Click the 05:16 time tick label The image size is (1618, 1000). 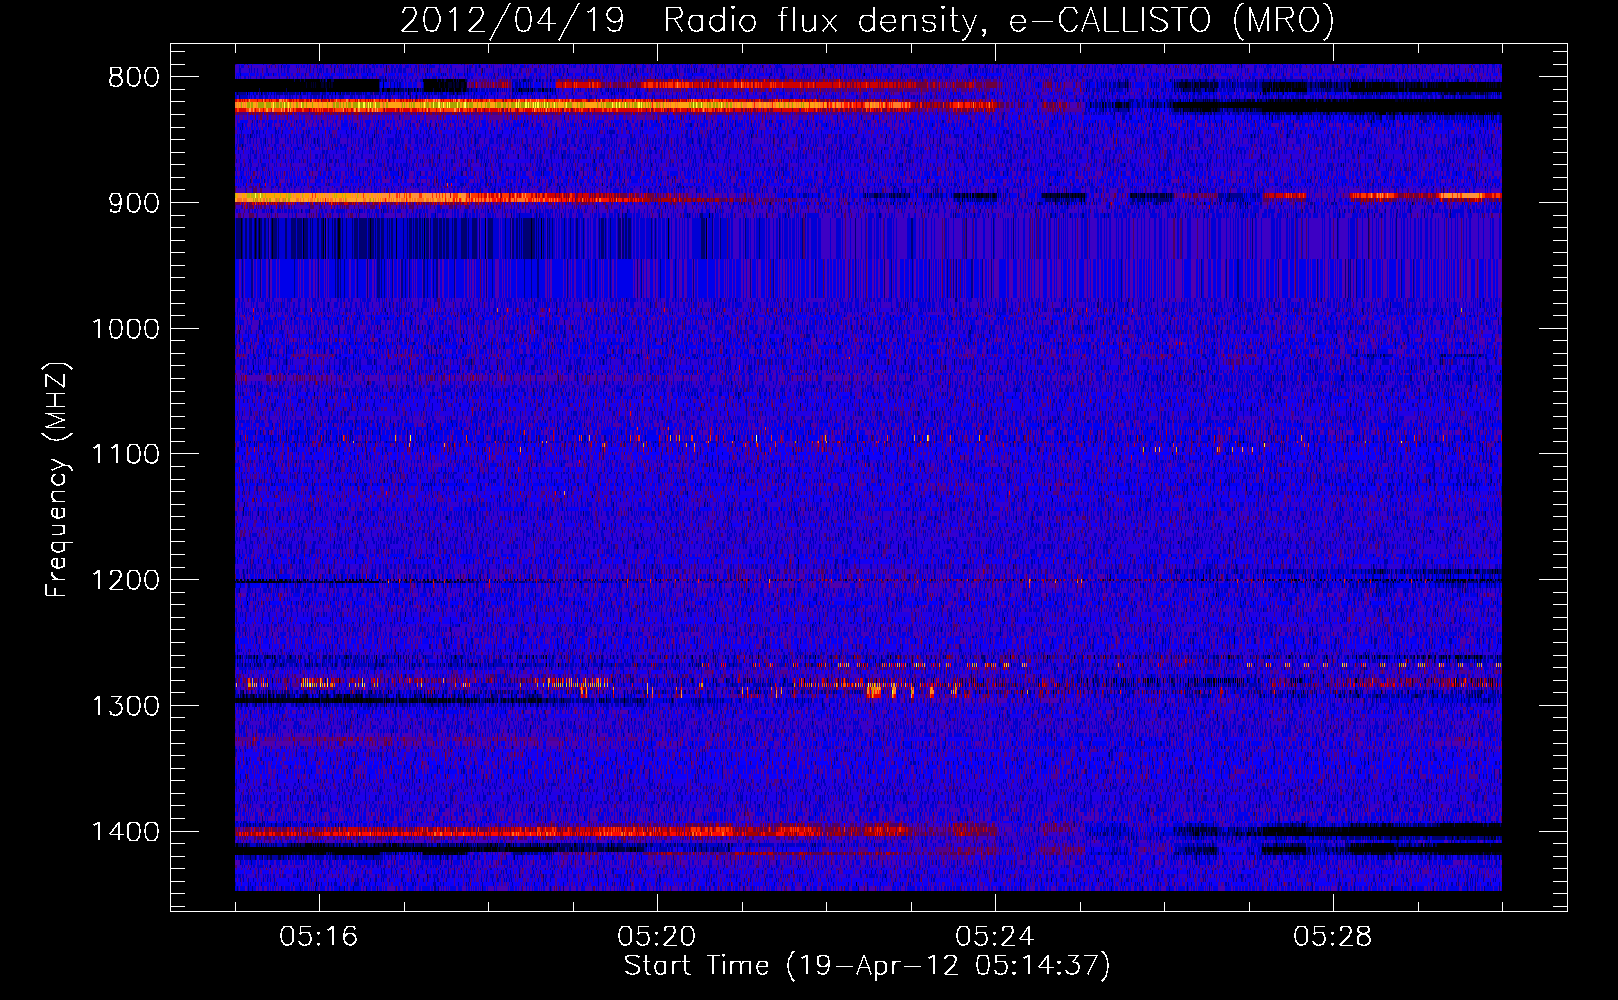coord(319,937)
